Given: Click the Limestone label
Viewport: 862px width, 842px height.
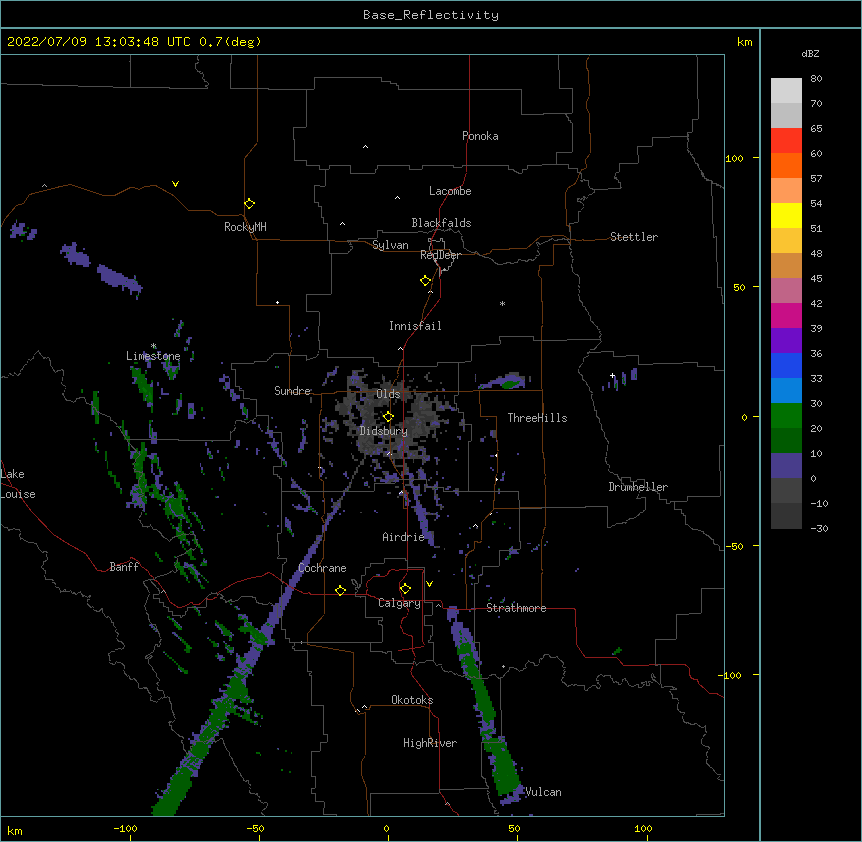Looking at the screenshot, I should 153,356.
